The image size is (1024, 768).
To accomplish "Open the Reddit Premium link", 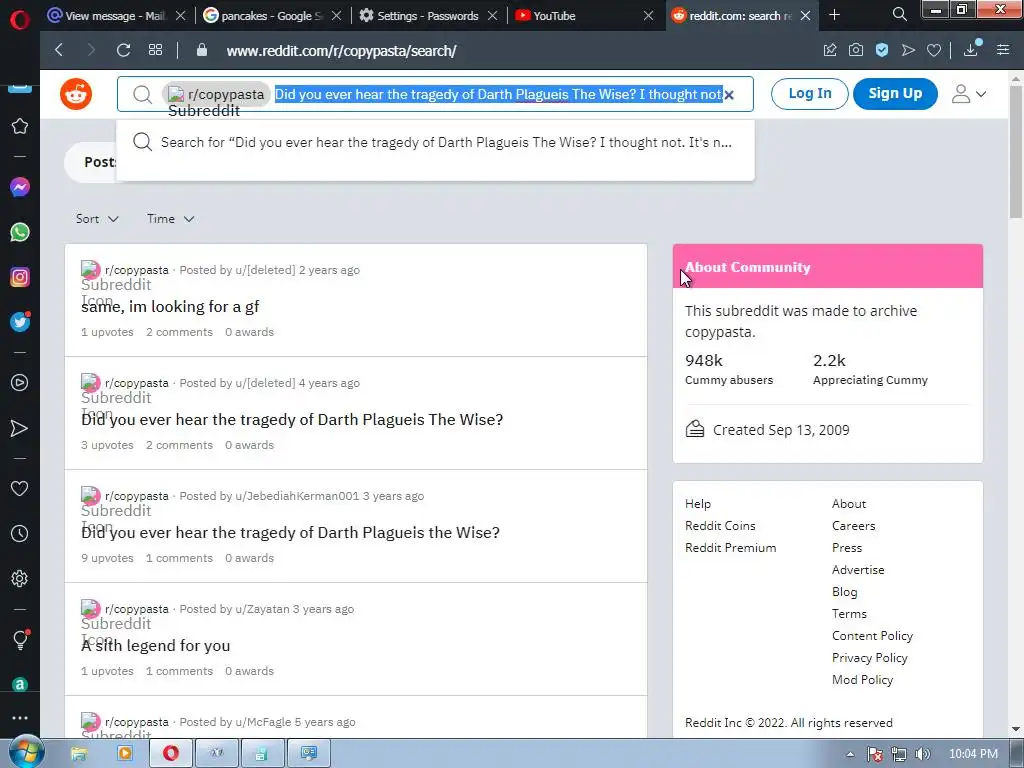I will (730, 548).
